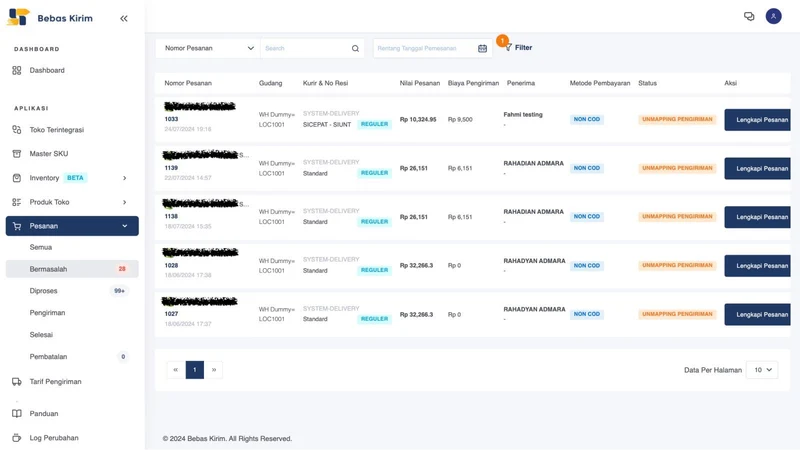
Task: Click recipient Fahmi testing
Action: coord(523,115)
